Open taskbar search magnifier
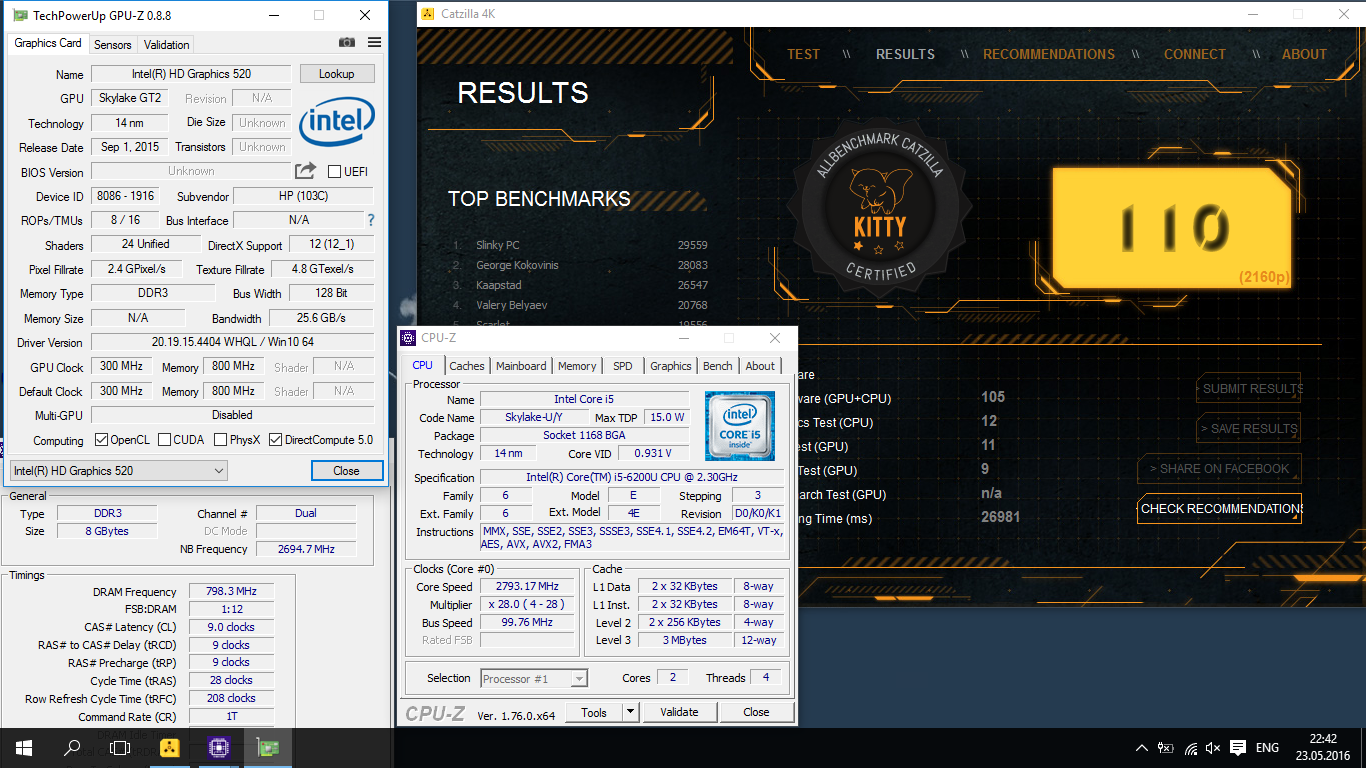 (x=72, y=748)
